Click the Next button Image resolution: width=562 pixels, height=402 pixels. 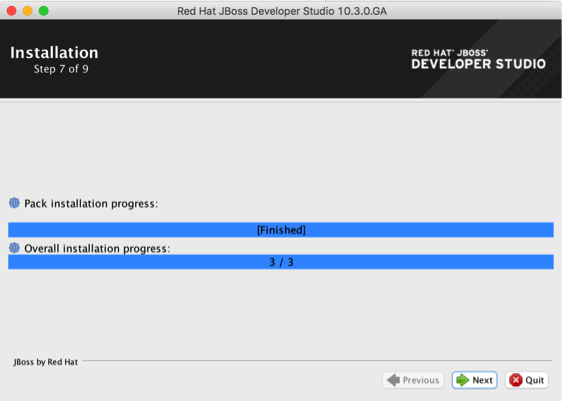tap(475, 380)
